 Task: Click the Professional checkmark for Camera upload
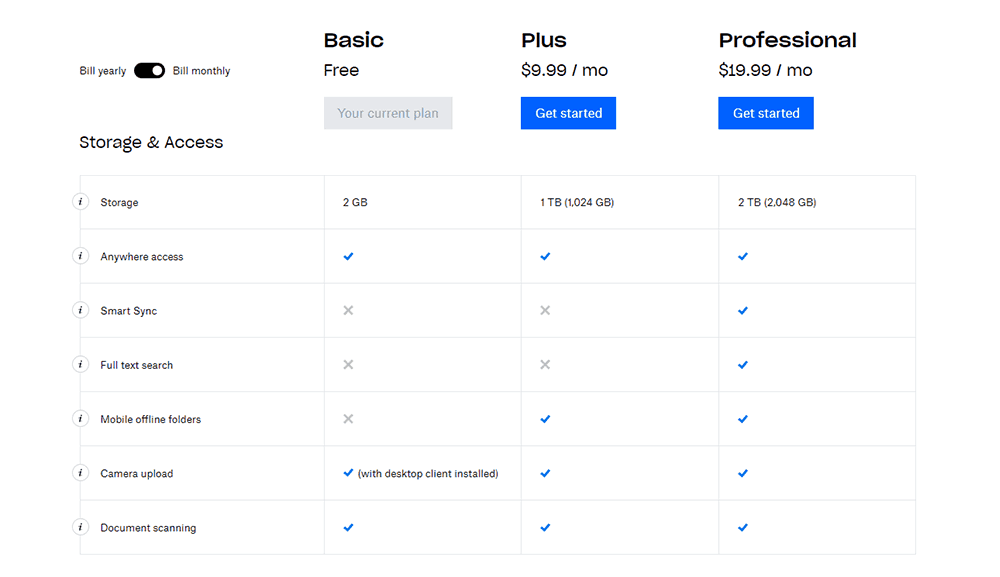click(x=743, y=473)
